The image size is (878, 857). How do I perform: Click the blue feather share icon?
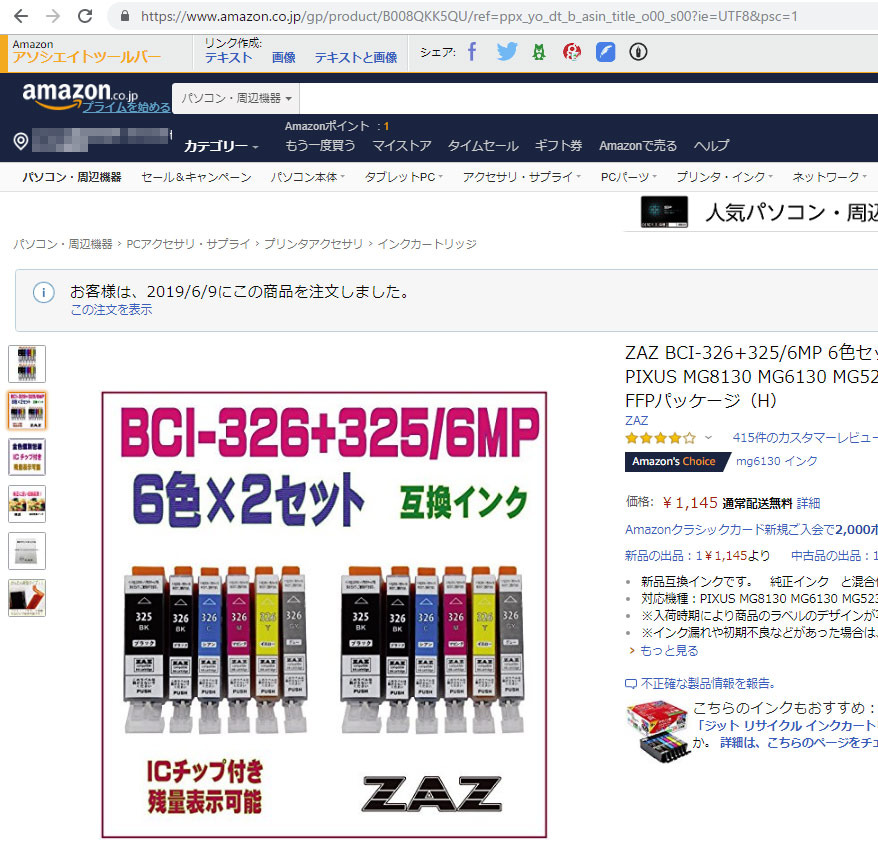click(605, 52)
